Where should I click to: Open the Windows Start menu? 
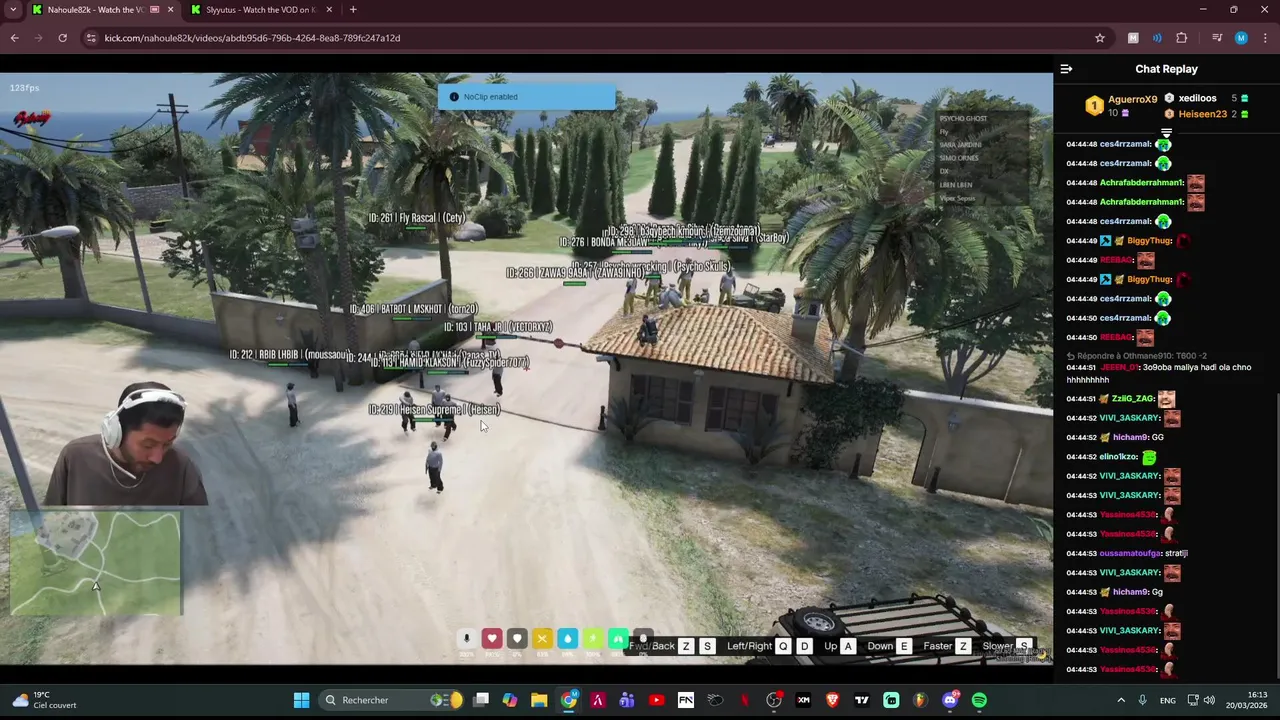[301, 700]
